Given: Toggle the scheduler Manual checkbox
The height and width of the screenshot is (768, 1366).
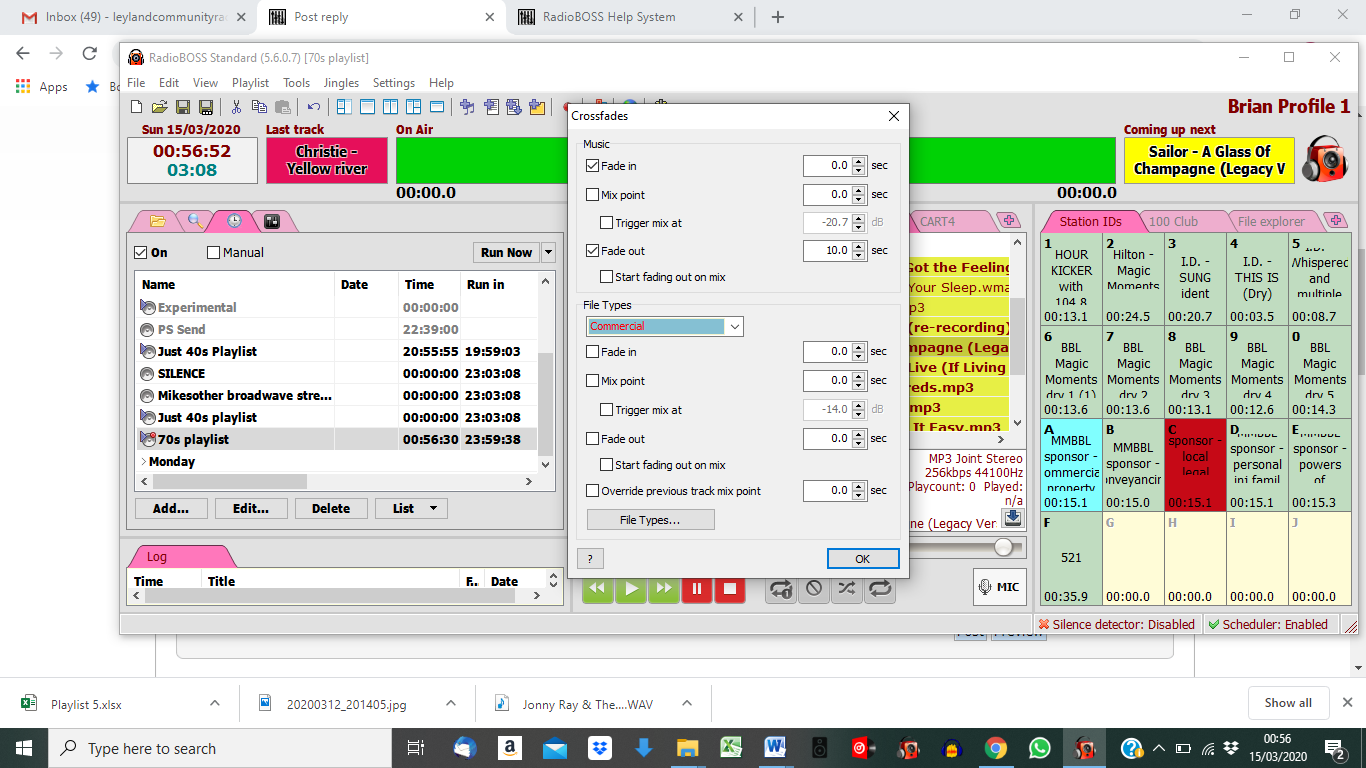Looking at the screenshot, I should click(213, 253).
